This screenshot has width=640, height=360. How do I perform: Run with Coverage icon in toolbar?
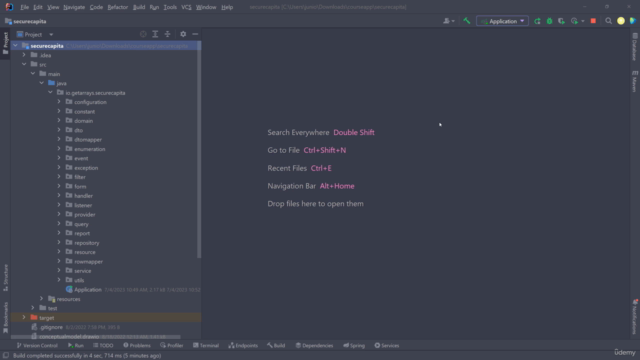[562, 21]
